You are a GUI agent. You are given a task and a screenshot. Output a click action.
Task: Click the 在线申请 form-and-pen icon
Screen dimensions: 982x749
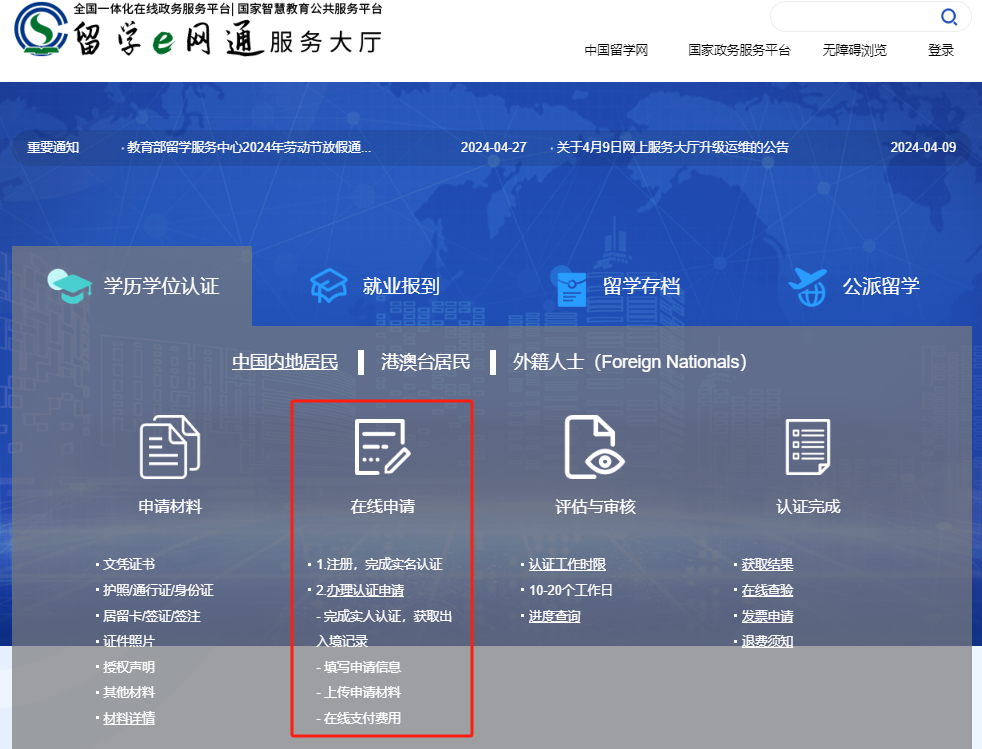[x=382, y=446]
